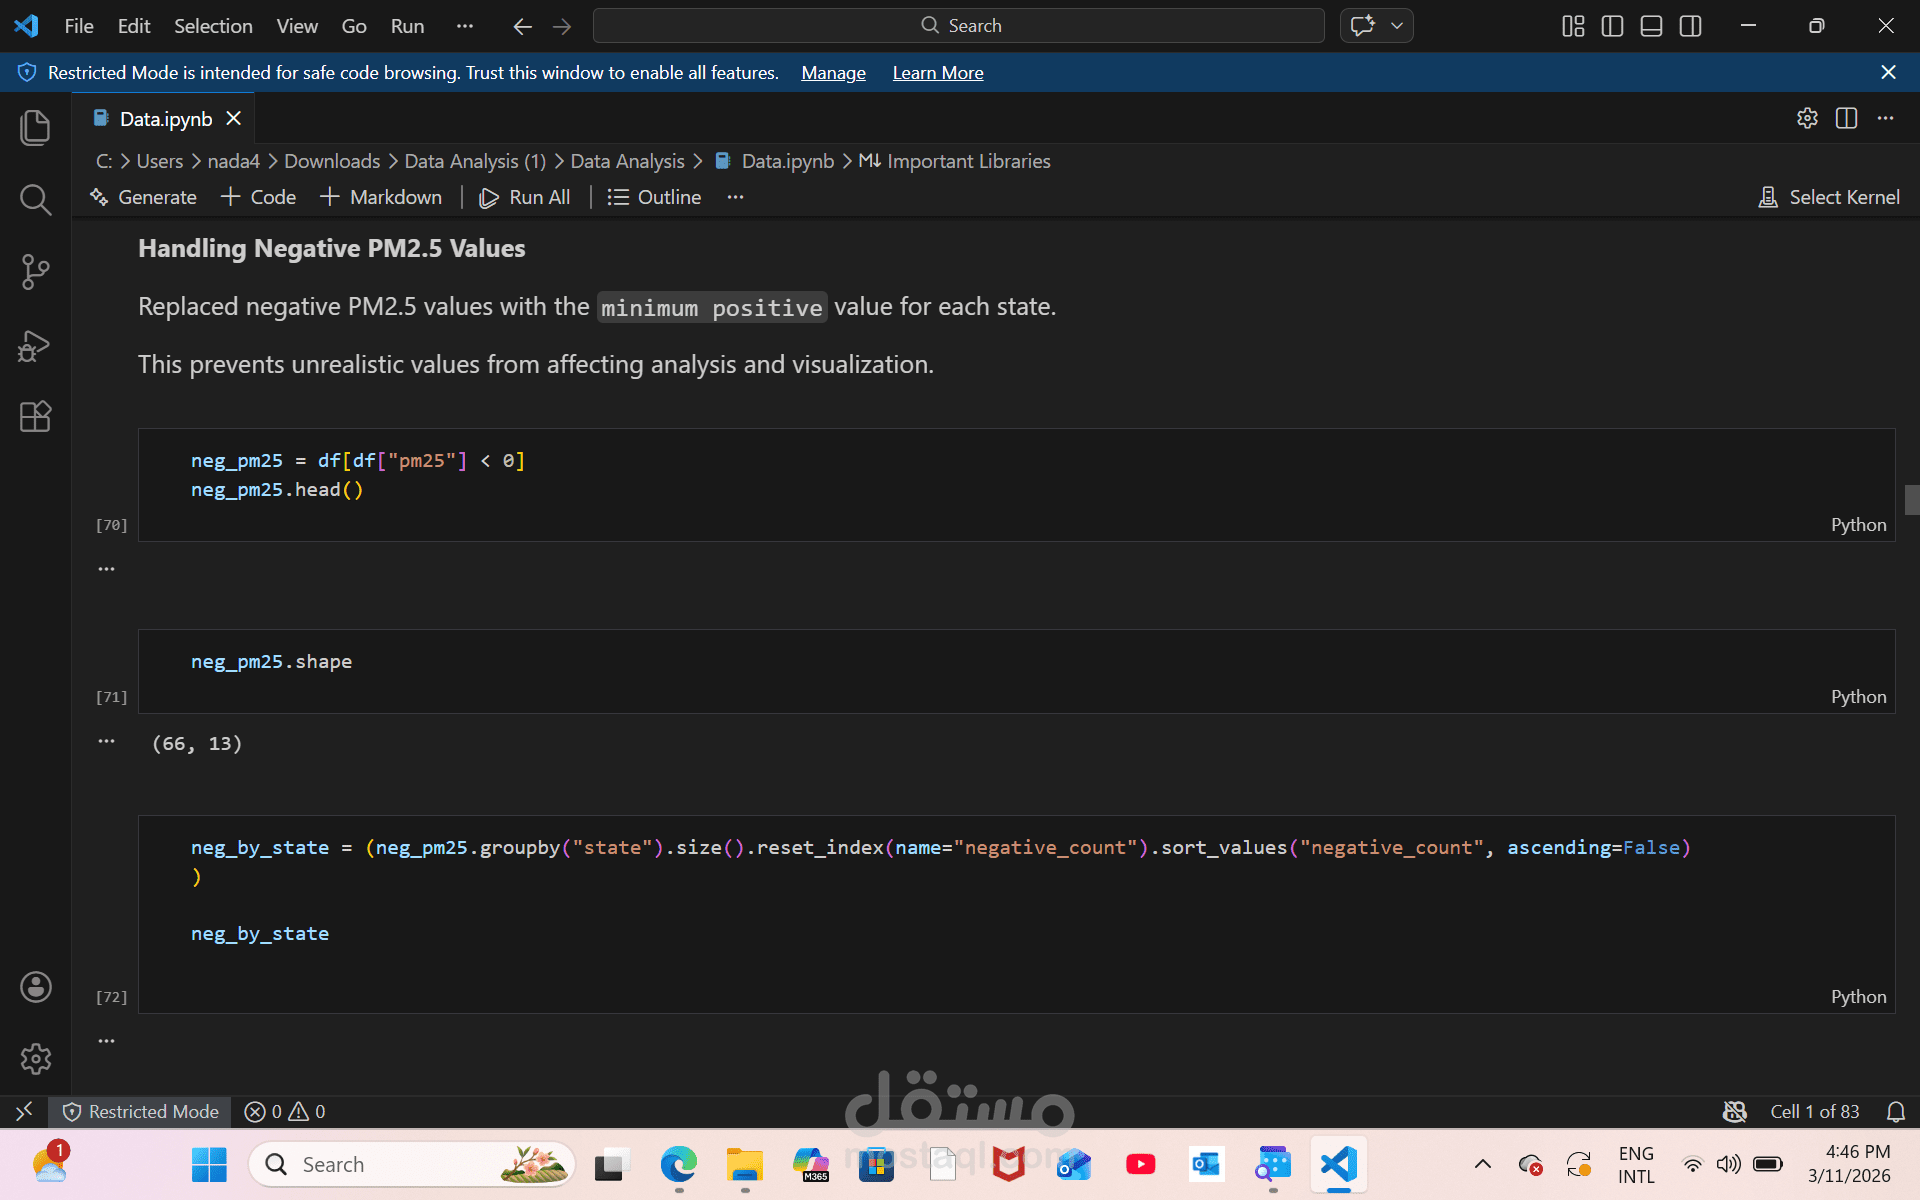Open the dropdown arrow next to the chat icon
1920x1200 pixels.
(1397, 26)
